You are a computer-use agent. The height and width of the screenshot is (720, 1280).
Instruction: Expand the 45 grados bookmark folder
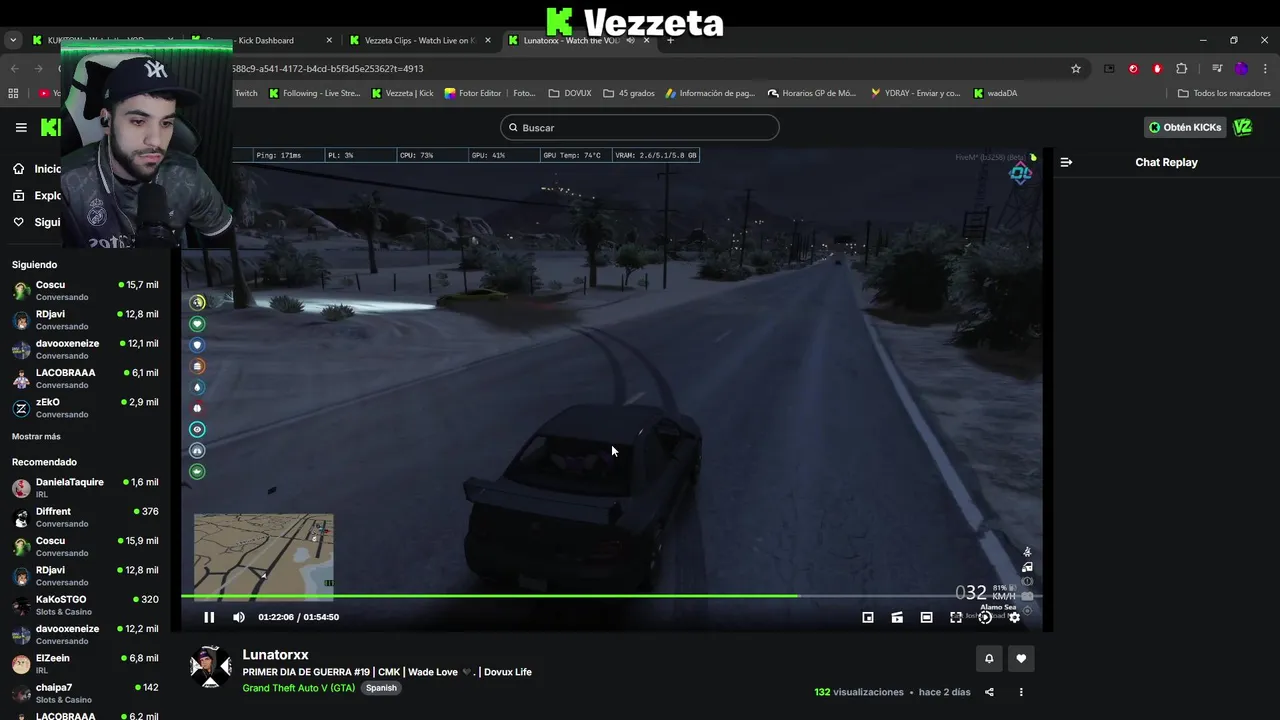(629, 93)
